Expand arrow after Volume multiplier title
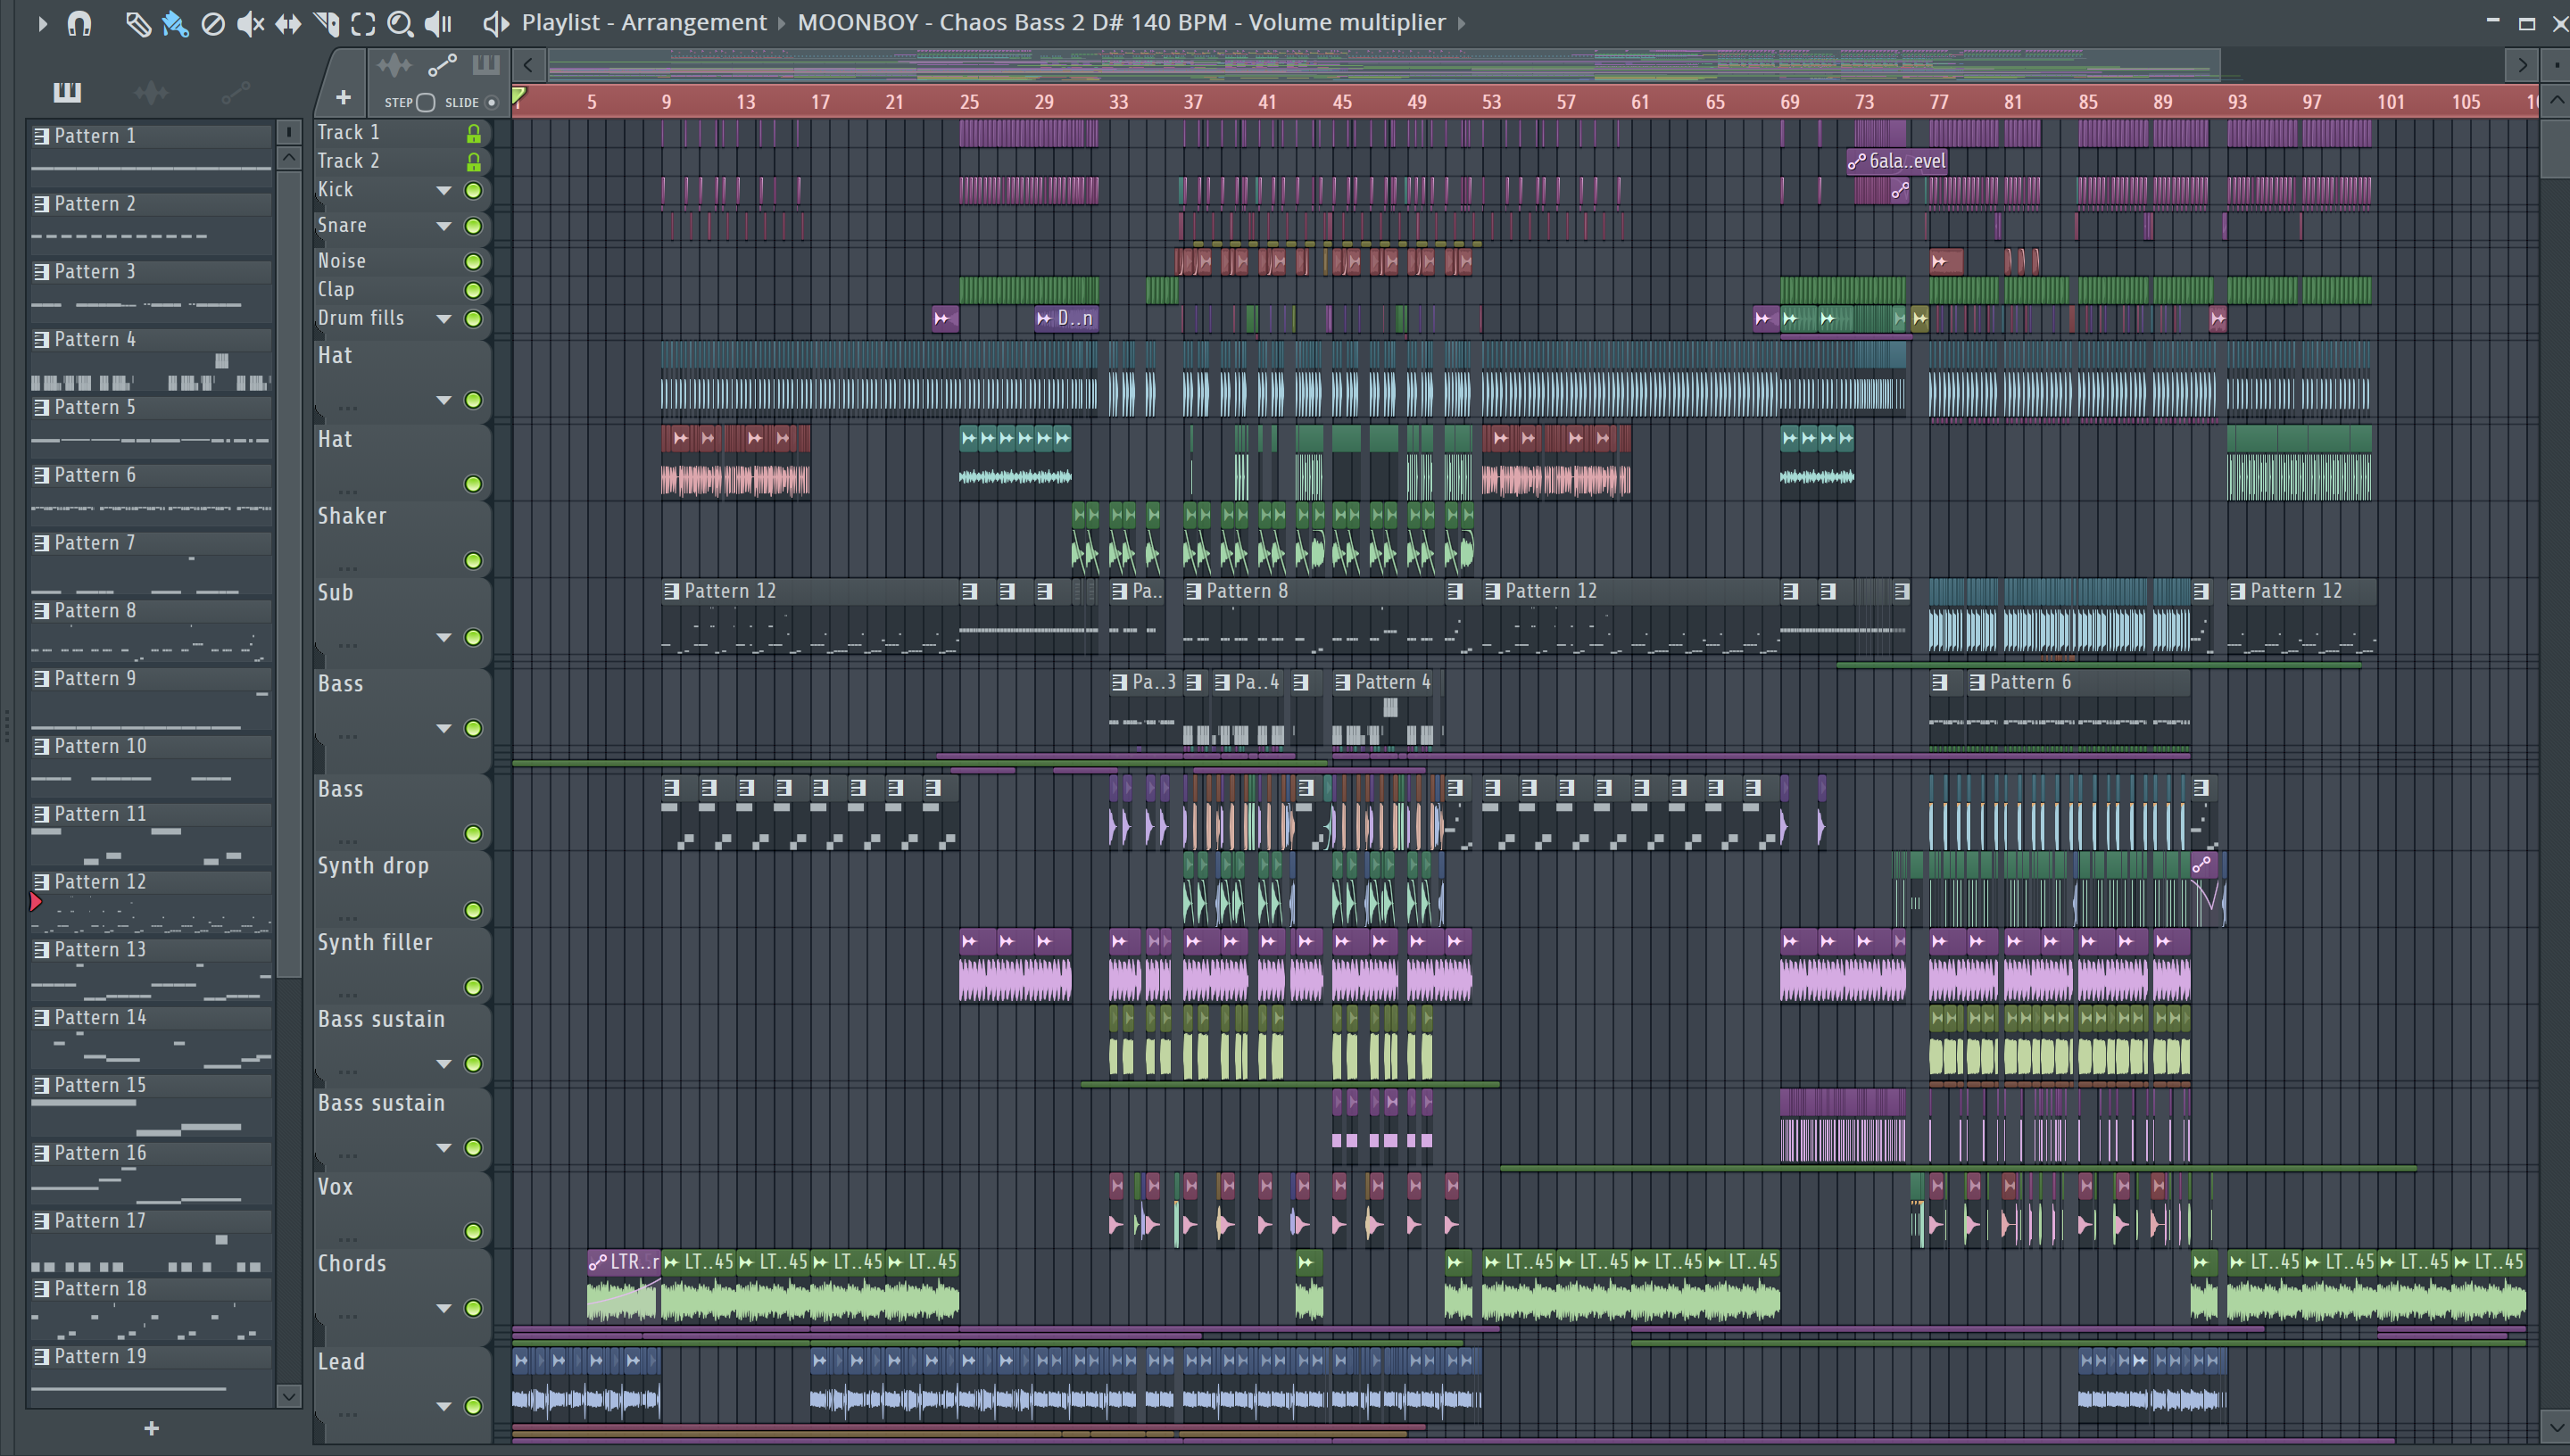 tap(1461, 23)
